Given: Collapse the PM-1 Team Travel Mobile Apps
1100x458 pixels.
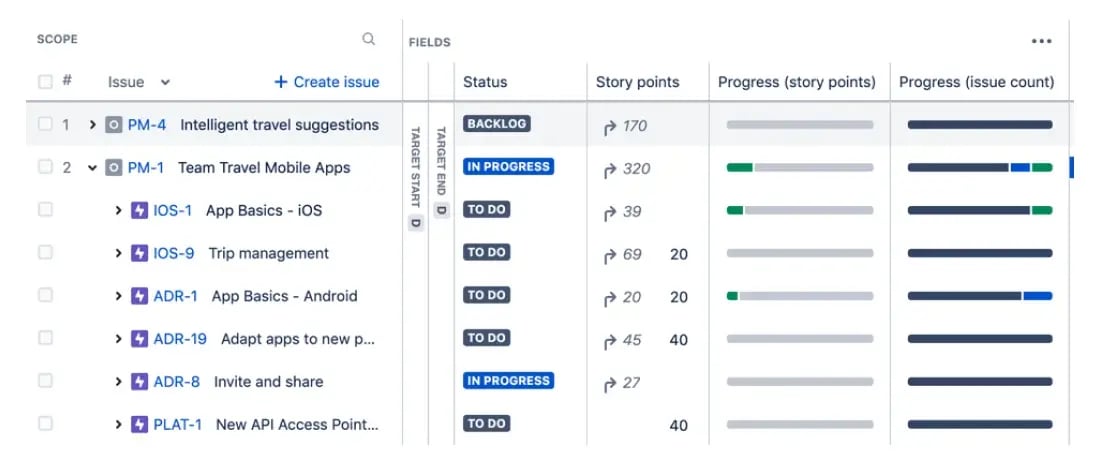Looking at the screenshot, I should (x=92, y=168).
